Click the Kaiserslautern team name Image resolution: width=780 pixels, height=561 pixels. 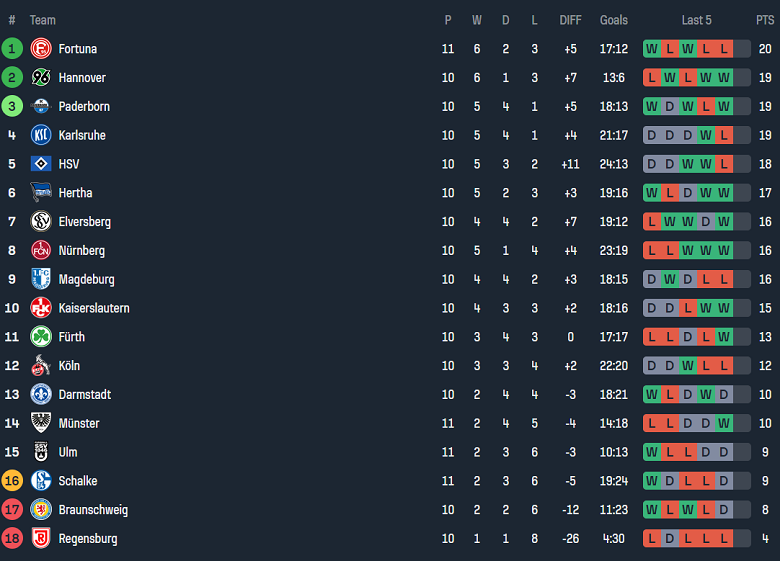[93, 308]
